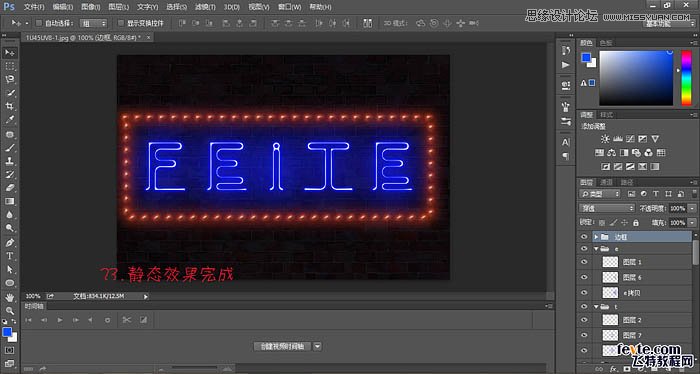Click the blue foreground color swatch in toolbox
The height and width of the screenshot is (374, 700).
click(x=7, y=332)
